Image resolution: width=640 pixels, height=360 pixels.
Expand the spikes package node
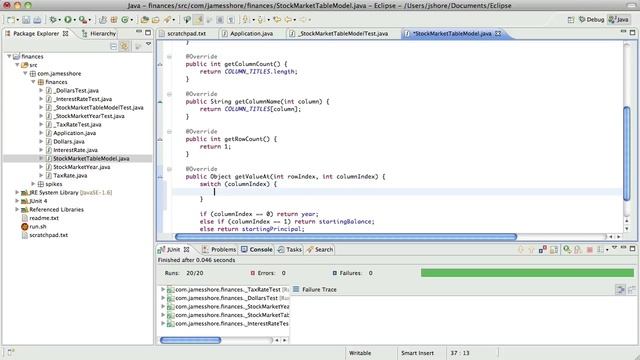(33, 184)
